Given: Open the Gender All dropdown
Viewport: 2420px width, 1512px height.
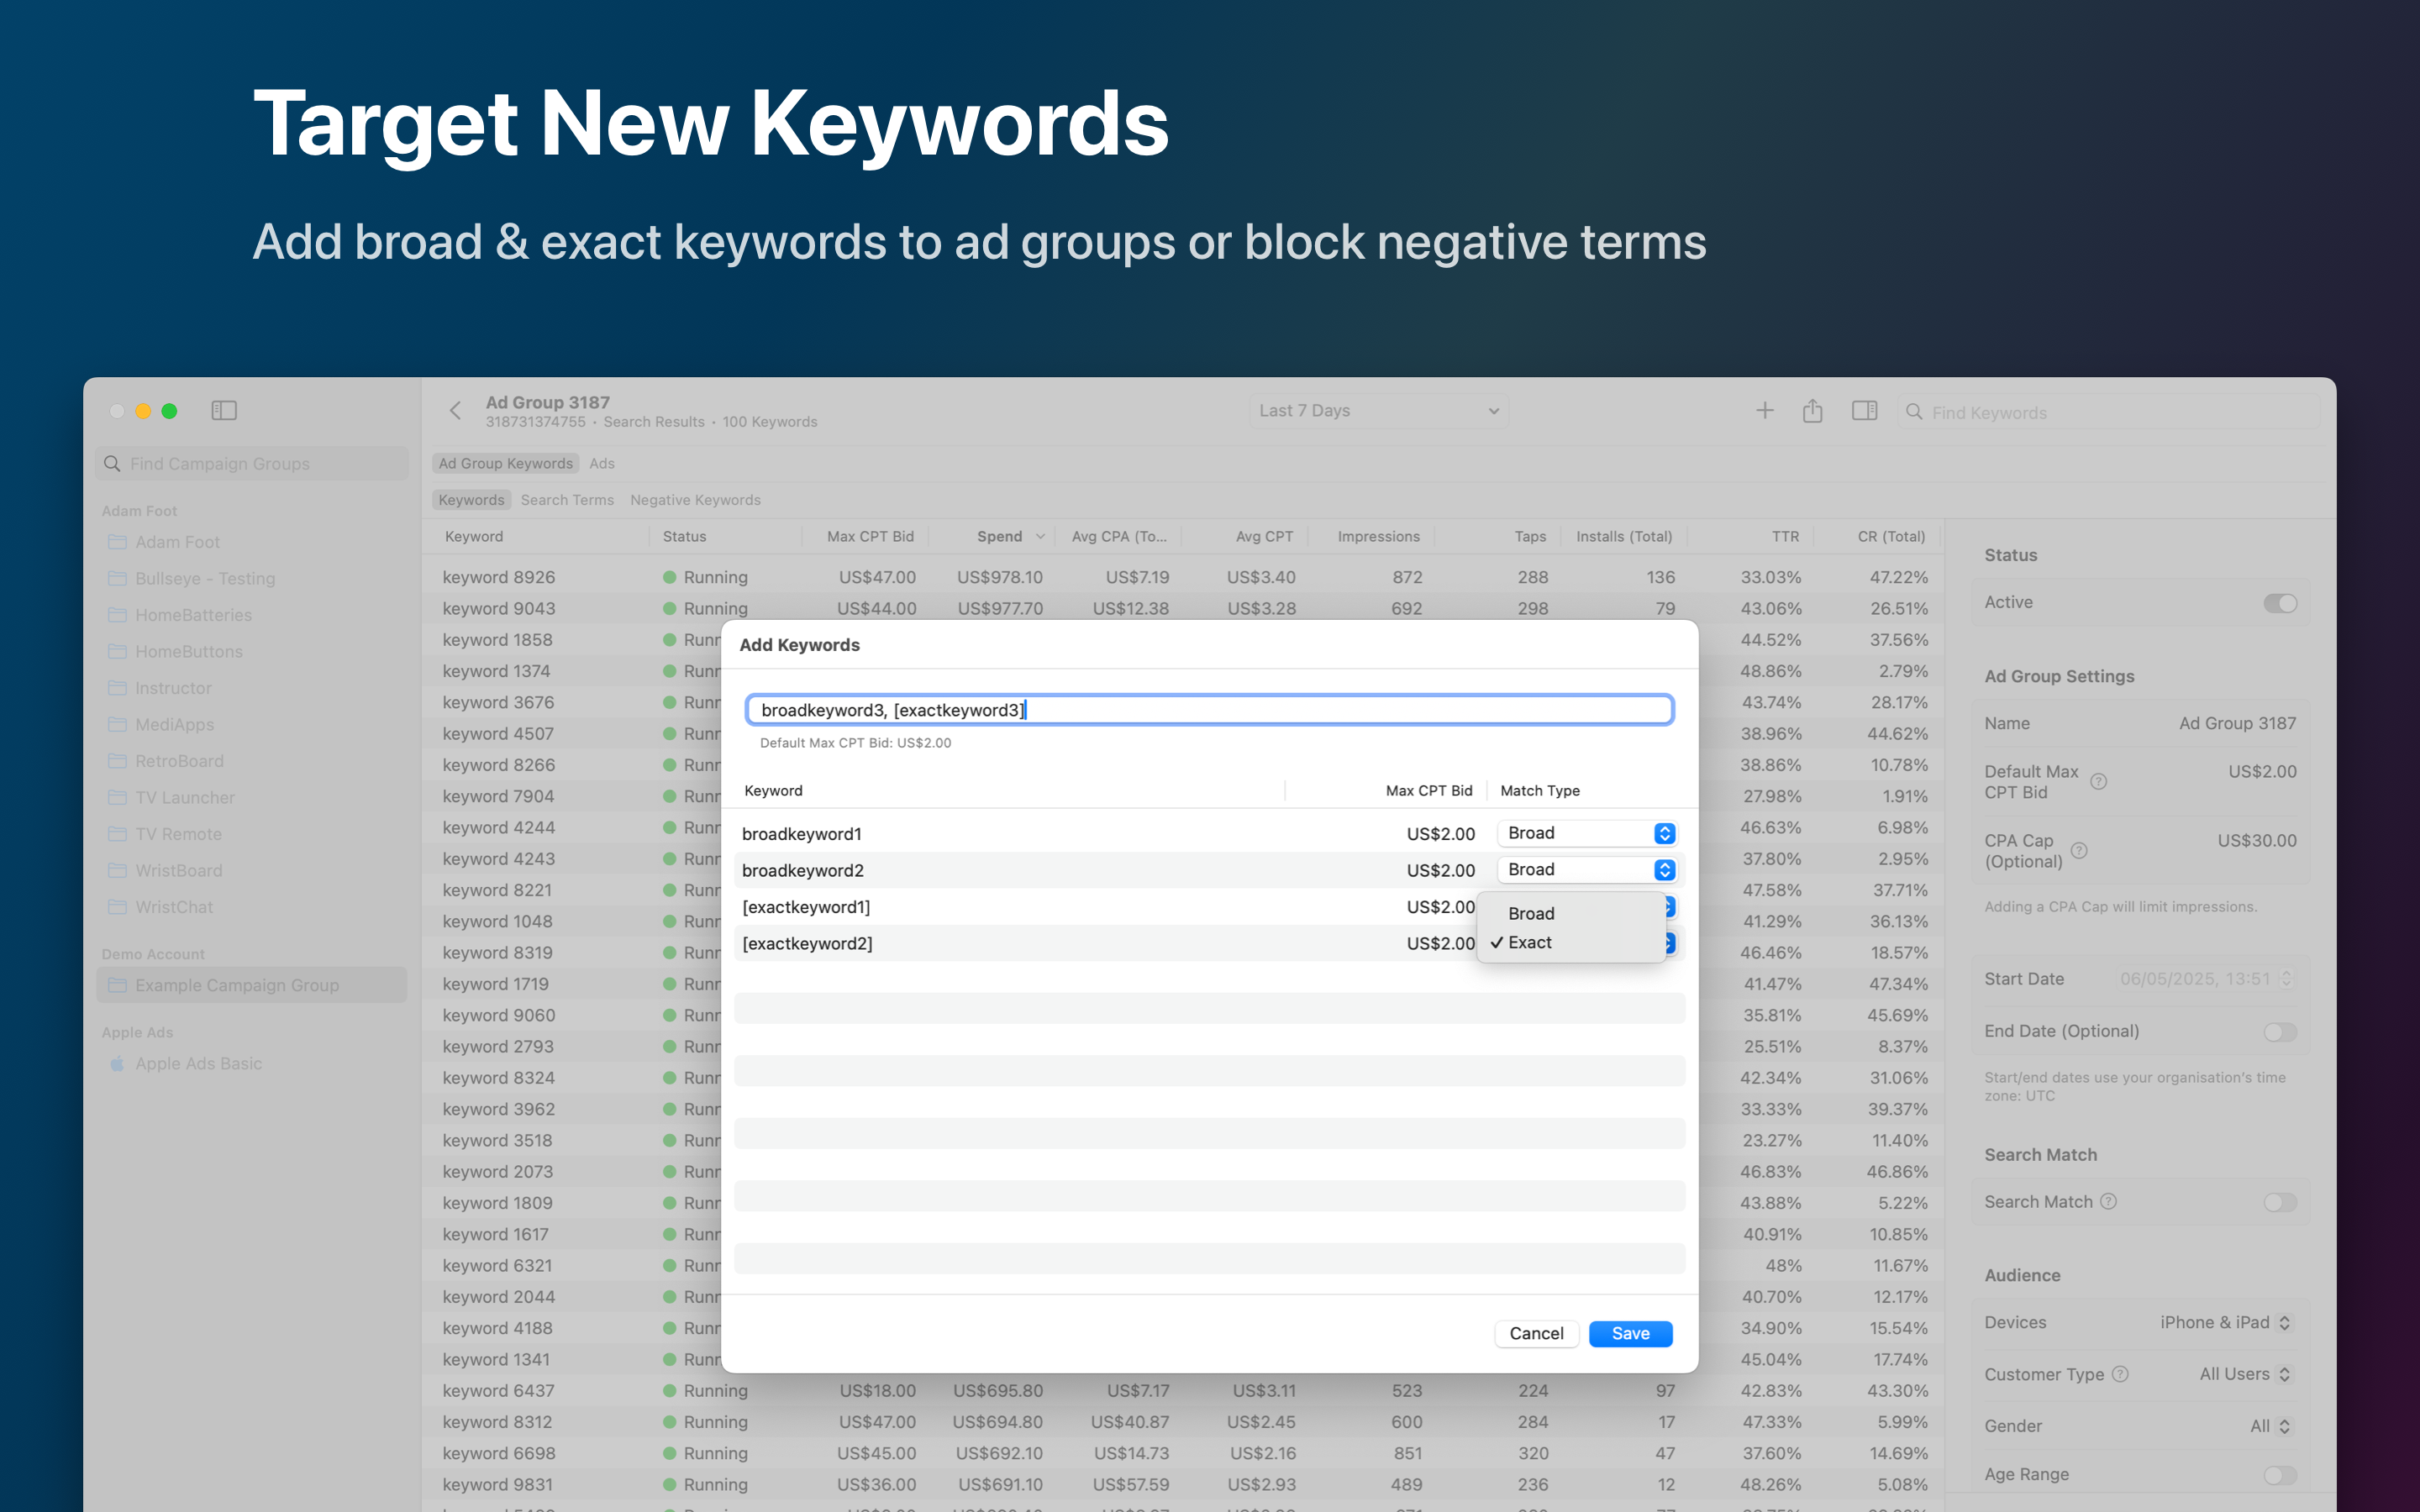Looking at the screenshot, I should (2270, 1426).
